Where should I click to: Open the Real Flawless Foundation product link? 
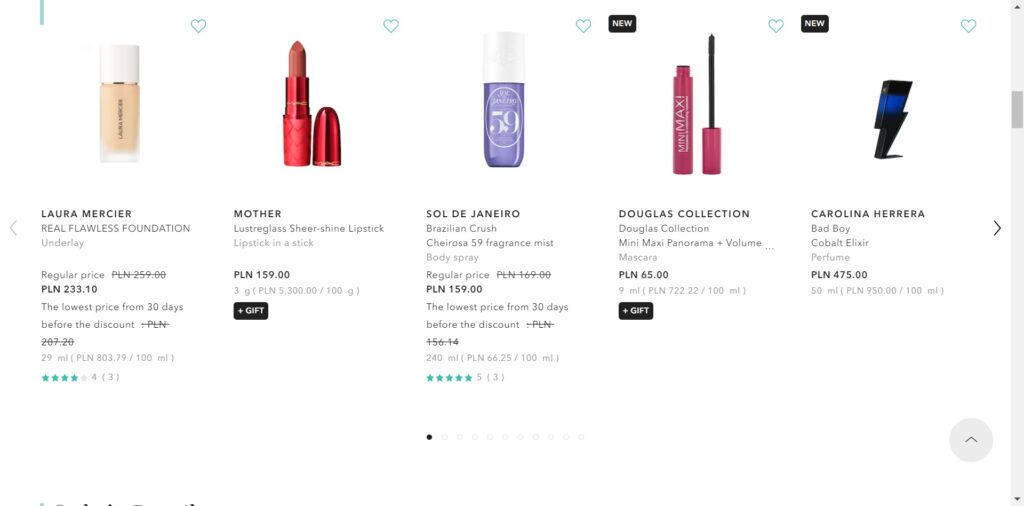(115, 228)
